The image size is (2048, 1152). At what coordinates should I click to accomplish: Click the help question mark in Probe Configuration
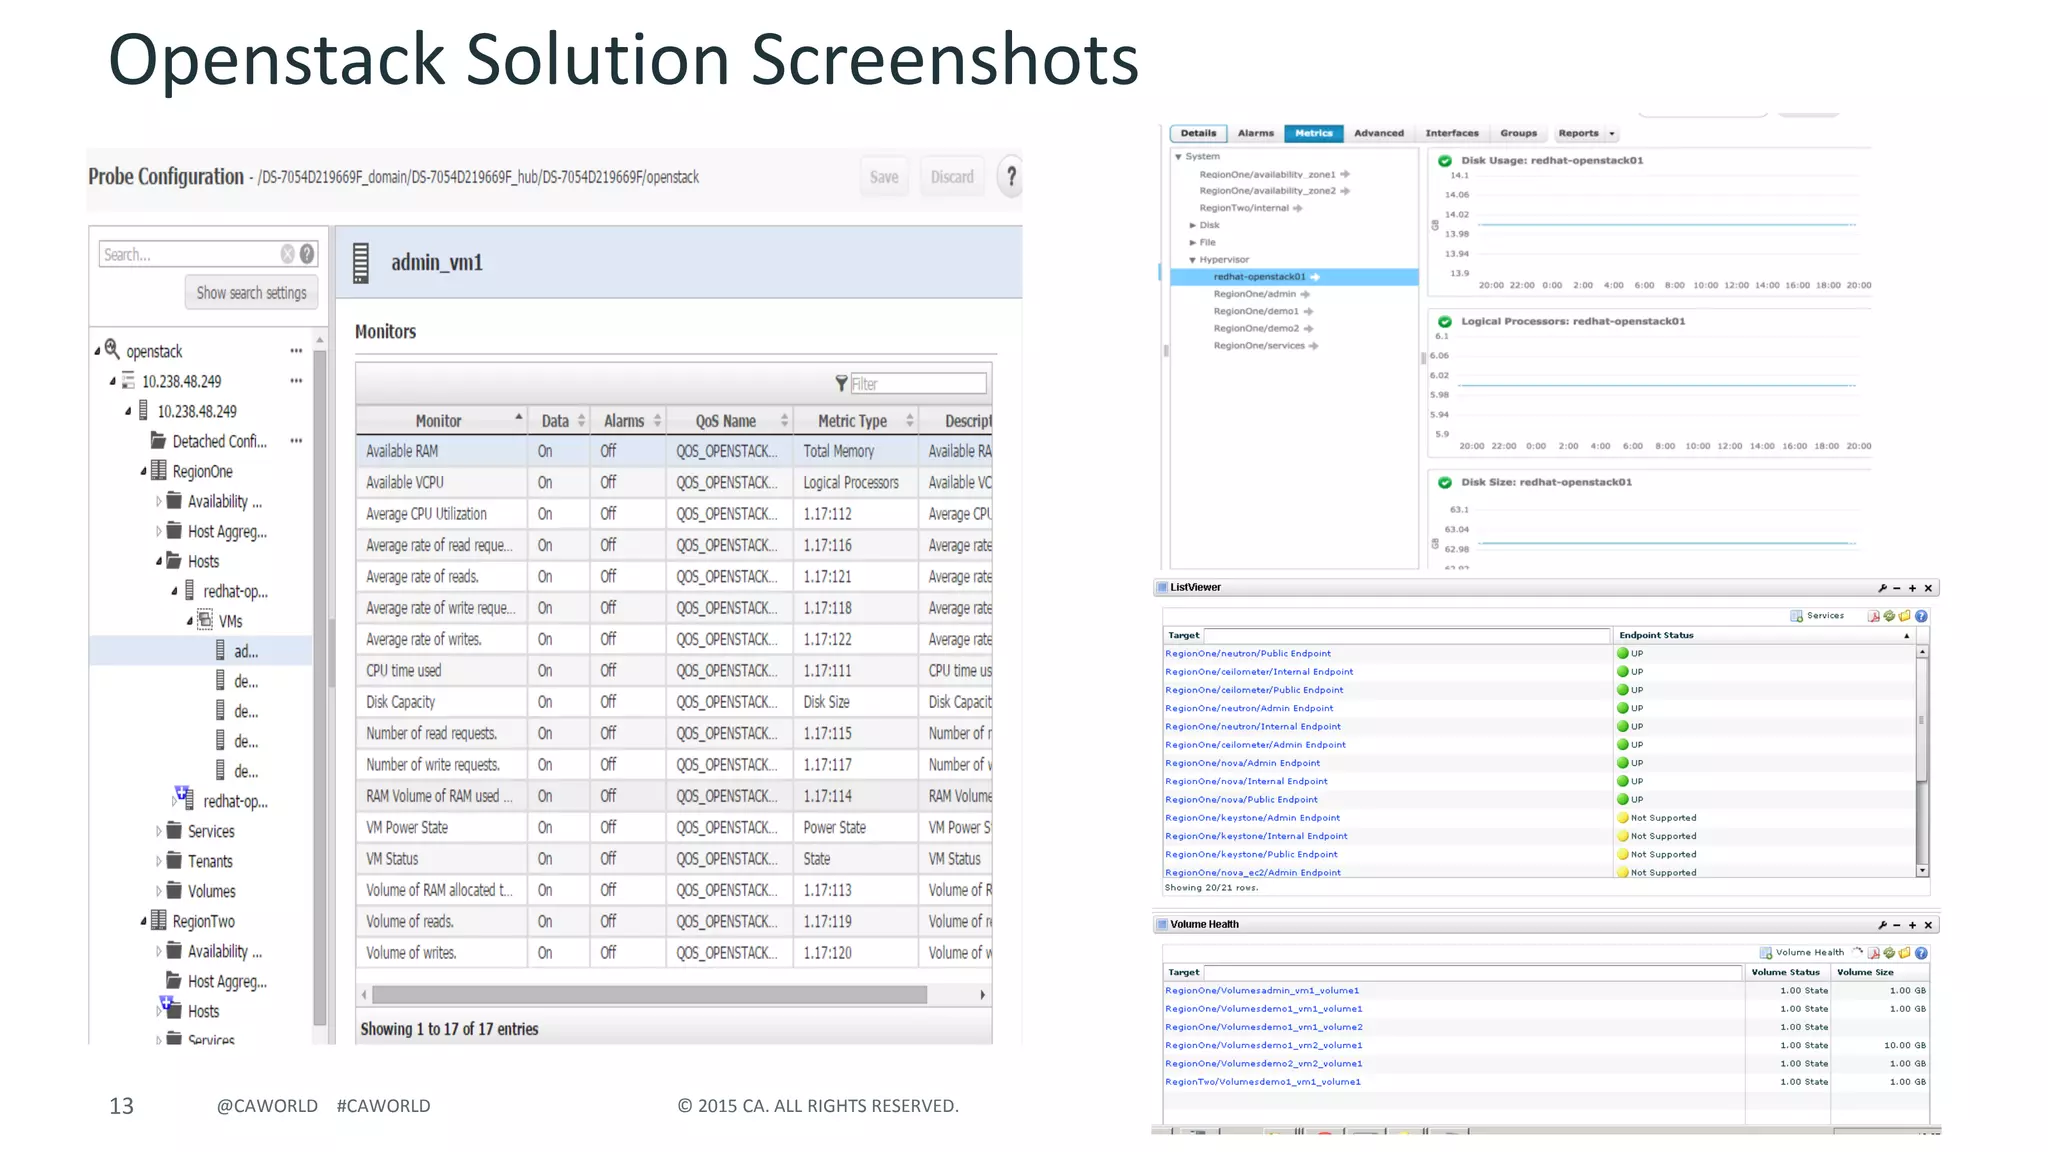coord(1011,177)
